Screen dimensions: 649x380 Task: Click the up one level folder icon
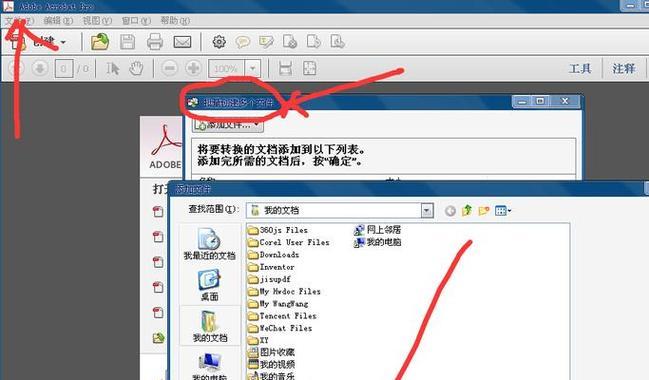click(x=467, y=211)
